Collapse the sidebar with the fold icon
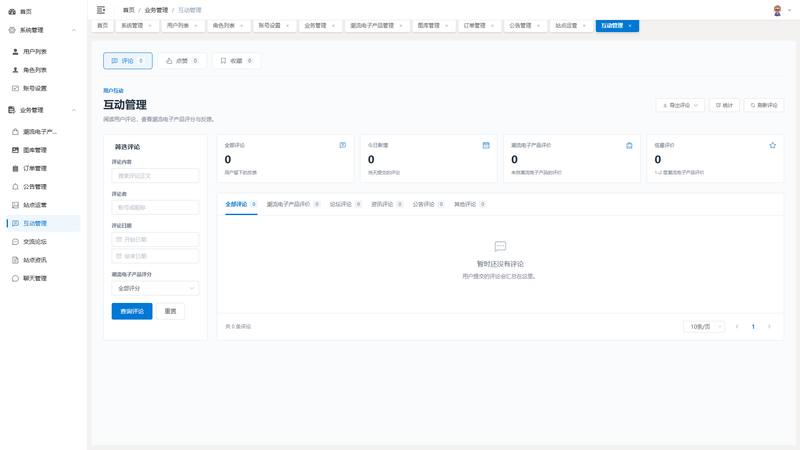The height and width of the screenshot is (450, 800). 101,10
